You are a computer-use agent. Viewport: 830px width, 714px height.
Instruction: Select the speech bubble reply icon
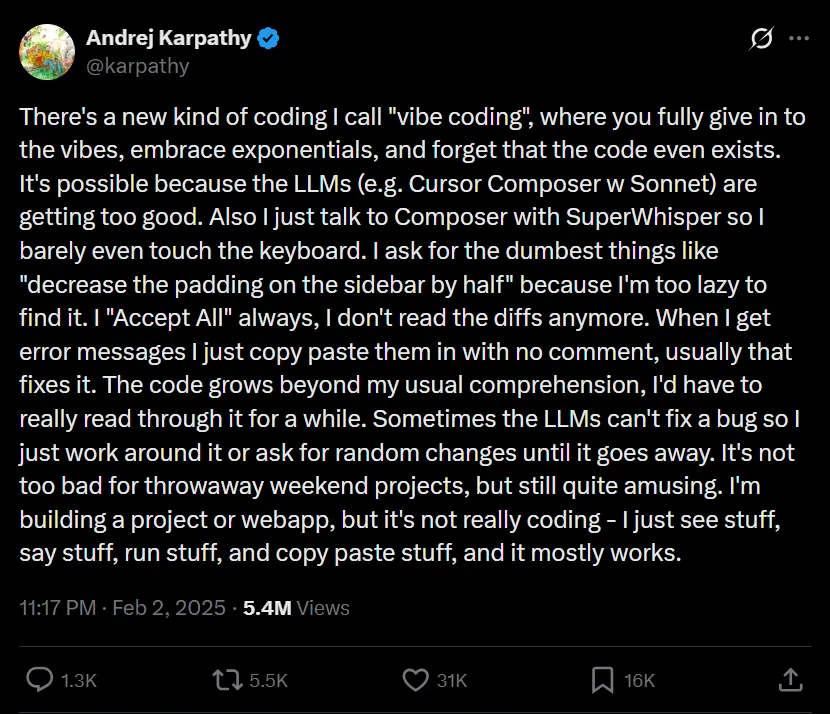point(38,680)
